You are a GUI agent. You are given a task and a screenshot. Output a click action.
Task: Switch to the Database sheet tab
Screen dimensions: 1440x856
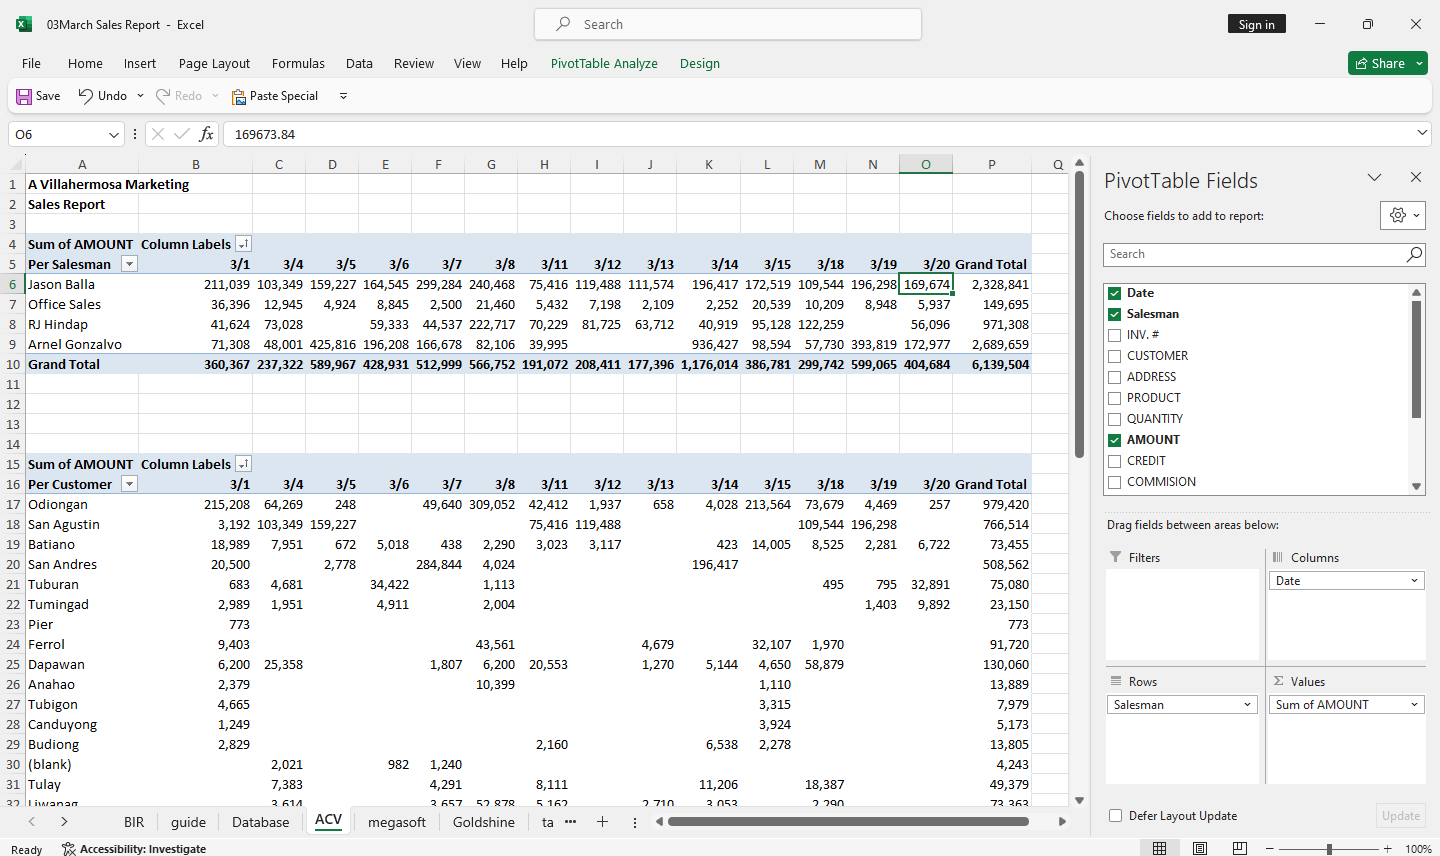tap(260, 822)
